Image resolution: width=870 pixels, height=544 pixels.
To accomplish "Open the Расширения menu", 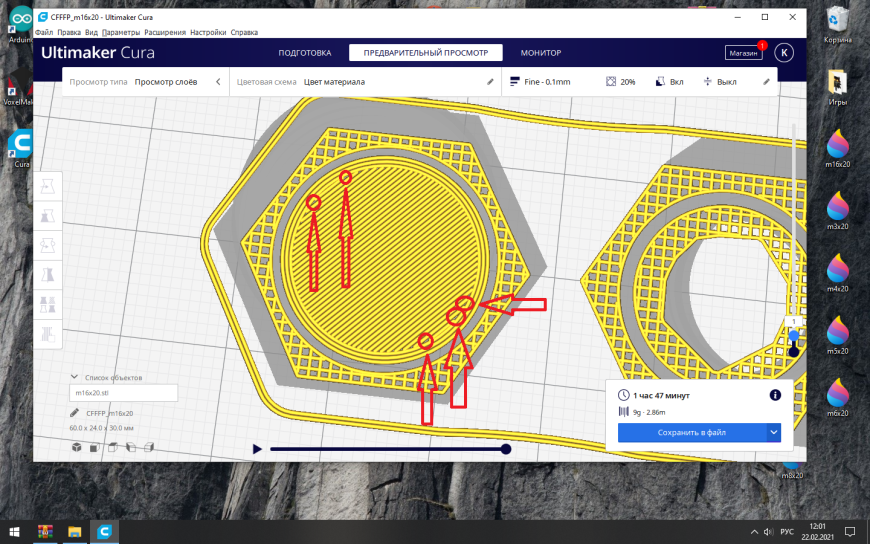I will (165, 32).
